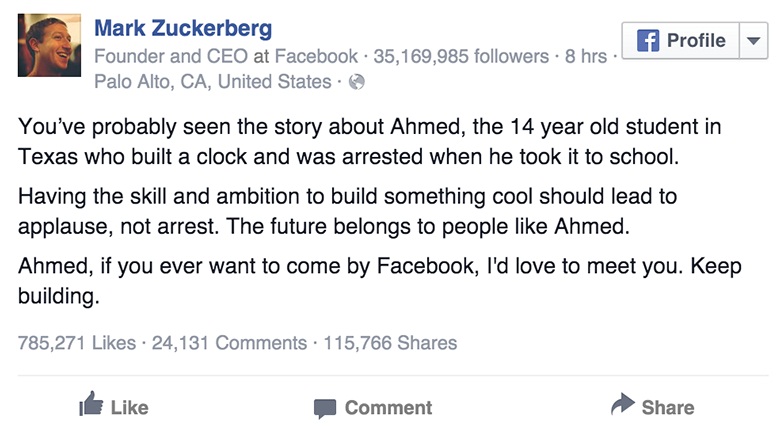Click the thumbs-up Like icon

(91, 406)
